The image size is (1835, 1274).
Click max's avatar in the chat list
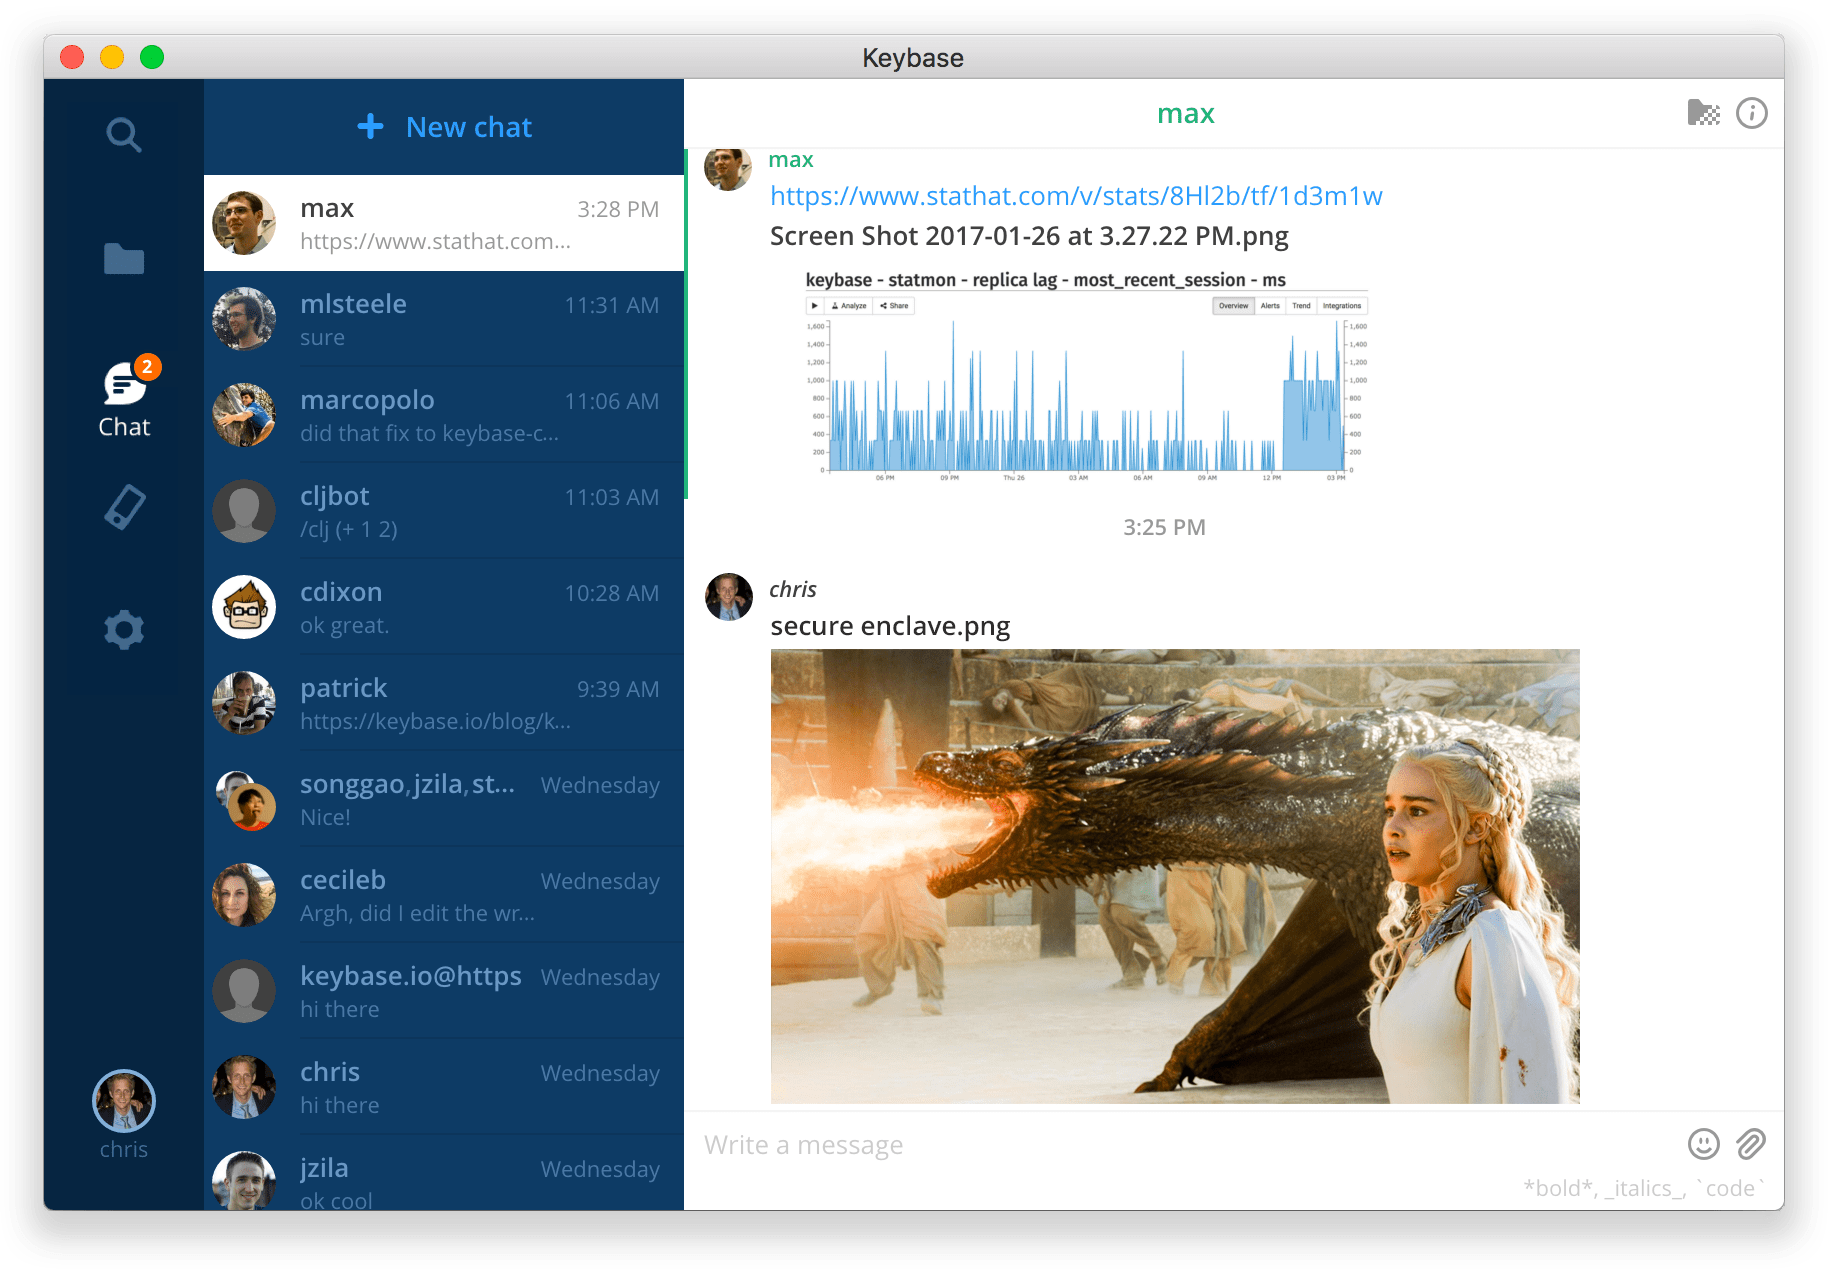(244, 223)
